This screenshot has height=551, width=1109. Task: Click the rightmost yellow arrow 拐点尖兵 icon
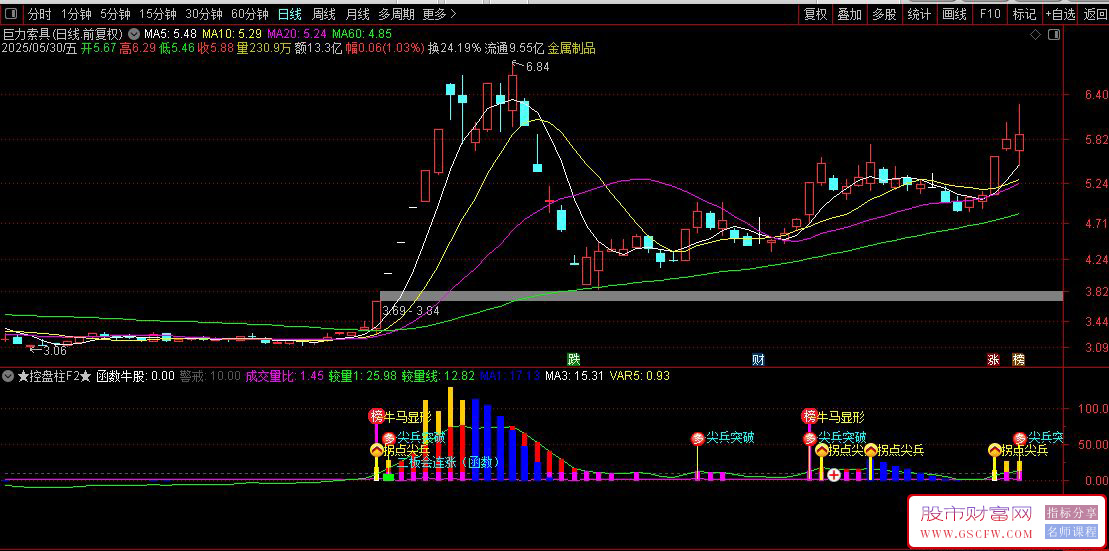995,450
